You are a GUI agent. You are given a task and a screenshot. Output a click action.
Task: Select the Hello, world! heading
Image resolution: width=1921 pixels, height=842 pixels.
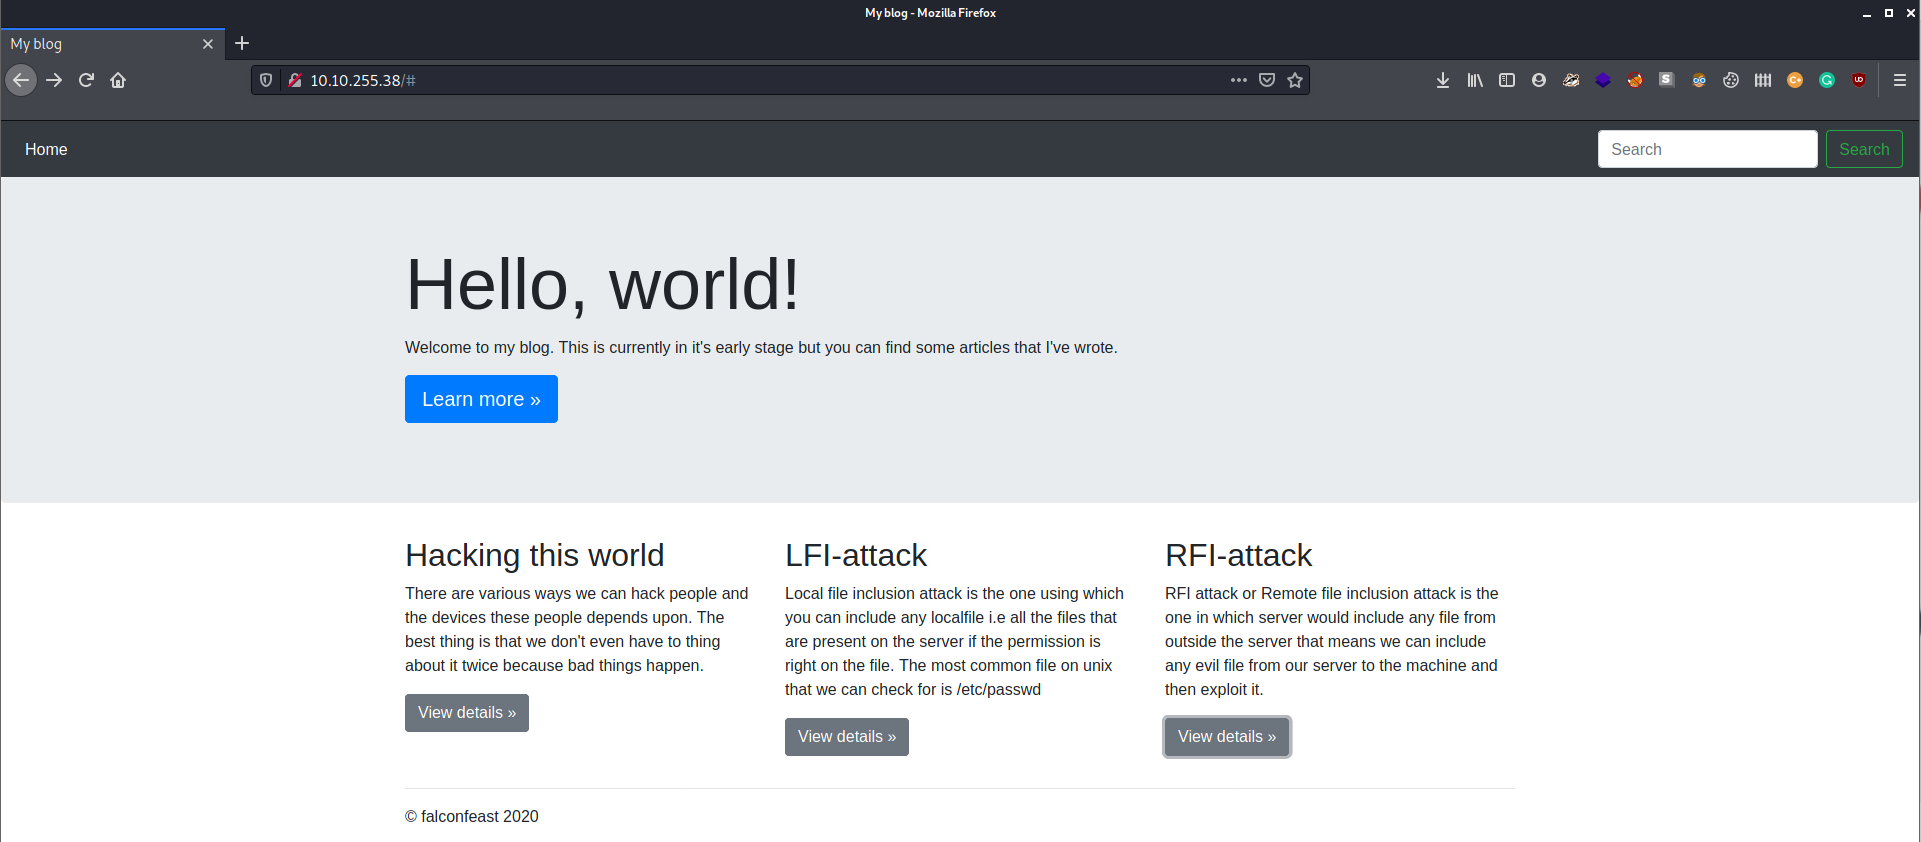coord(602,285)
